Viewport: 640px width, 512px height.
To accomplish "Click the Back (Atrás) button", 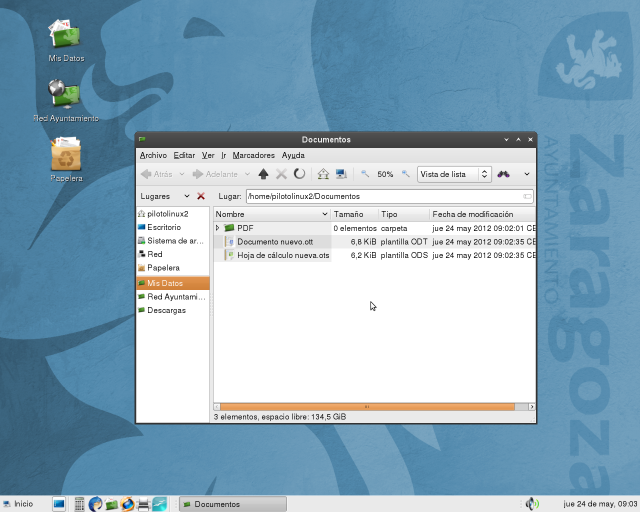I will click(157, 174).
